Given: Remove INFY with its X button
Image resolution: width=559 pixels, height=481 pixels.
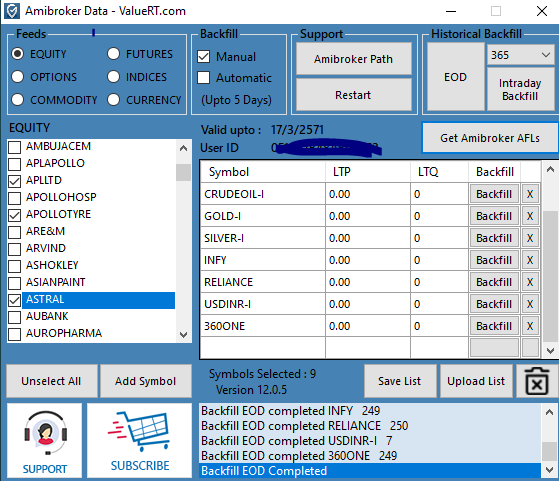Looking at the screenshot, I should [x=530, y=260].
